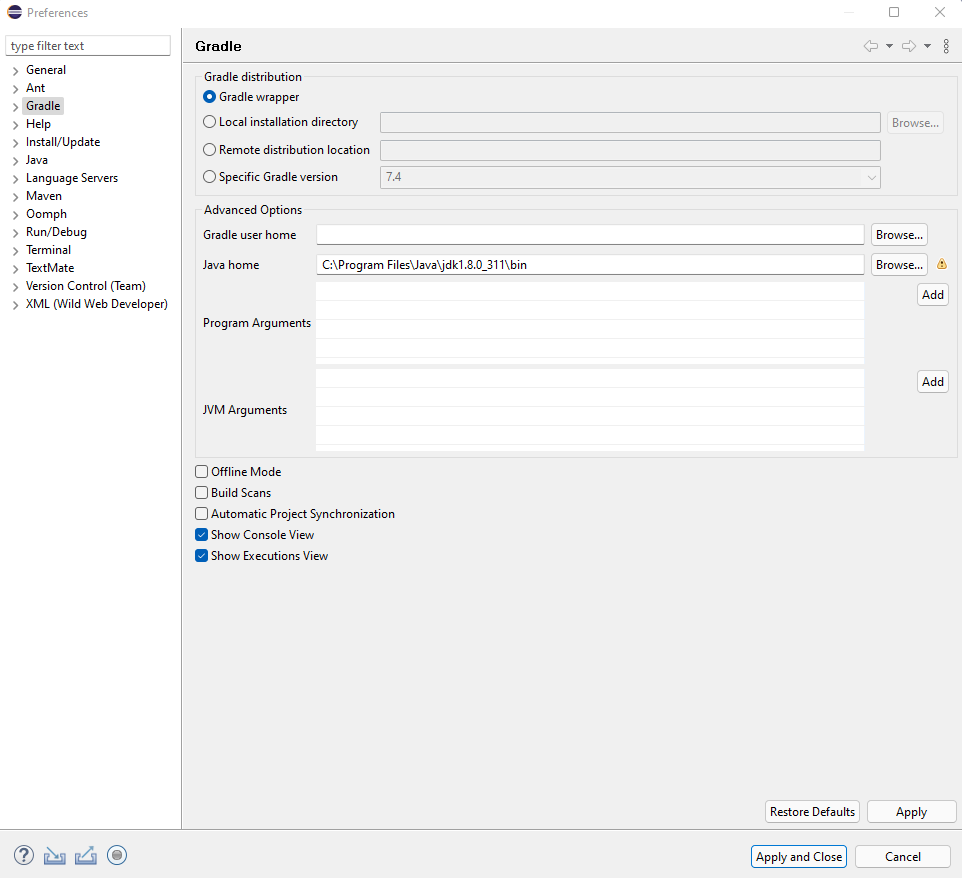
Task: Open the Gradle version 7.4 dropdown
Action: point(871,178)
